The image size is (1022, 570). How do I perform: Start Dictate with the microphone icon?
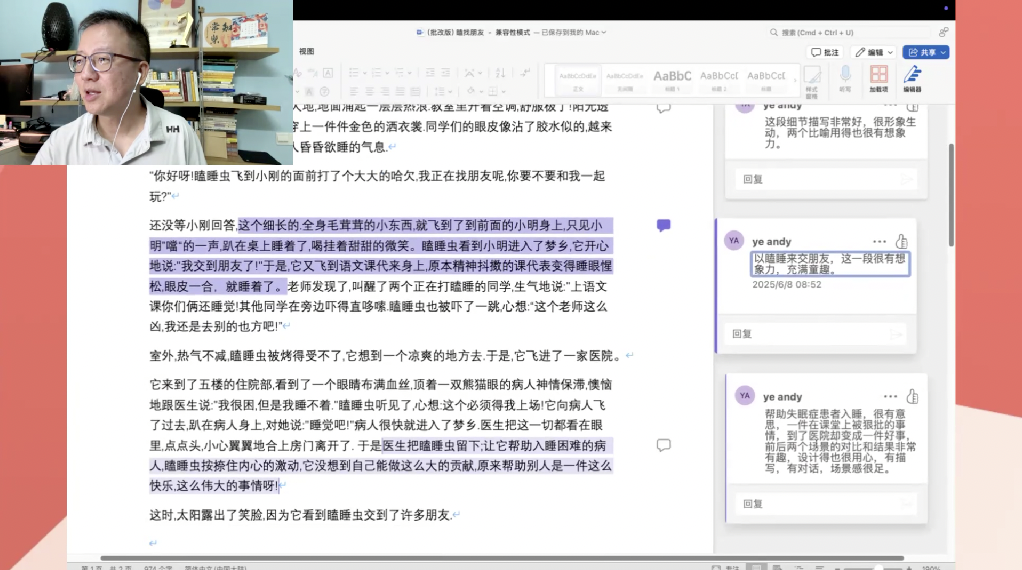(845, 77)
